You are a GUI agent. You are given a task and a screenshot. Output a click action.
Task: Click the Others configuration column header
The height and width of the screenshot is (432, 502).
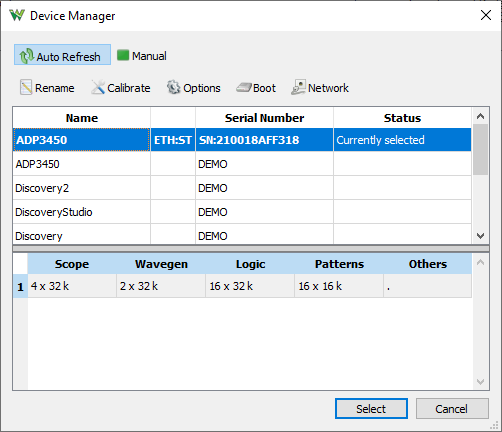coord(428,264)
